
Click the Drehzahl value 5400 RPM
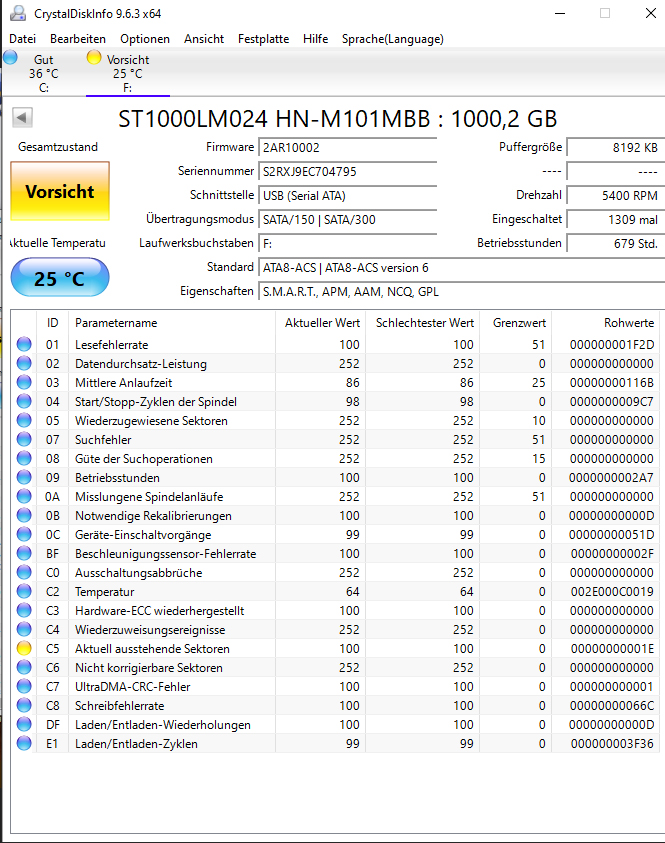[616, 196]
